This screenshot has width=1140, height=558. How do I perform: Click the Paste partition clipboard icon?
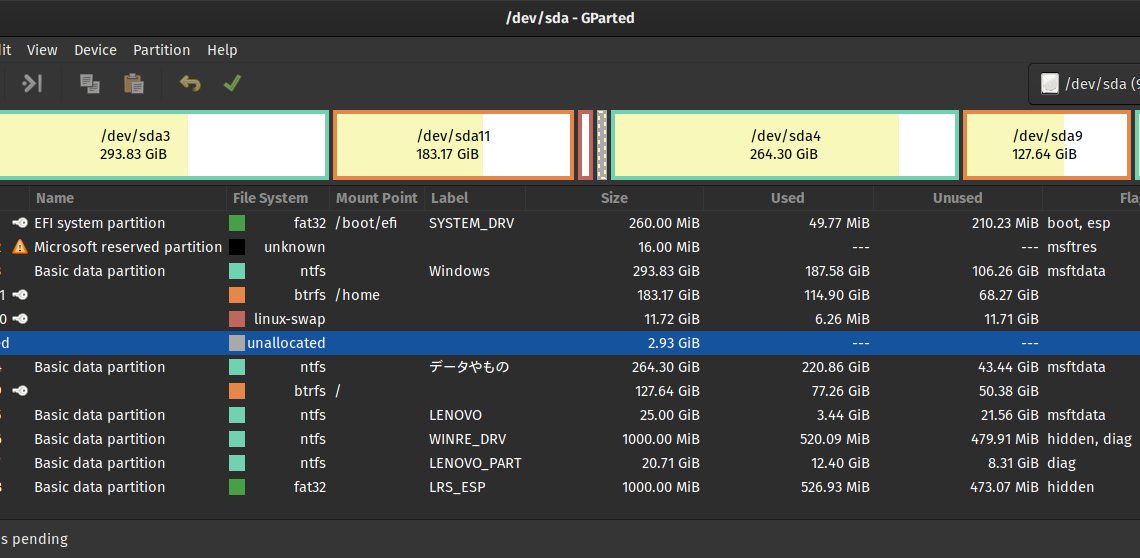[x=133, y=84]
